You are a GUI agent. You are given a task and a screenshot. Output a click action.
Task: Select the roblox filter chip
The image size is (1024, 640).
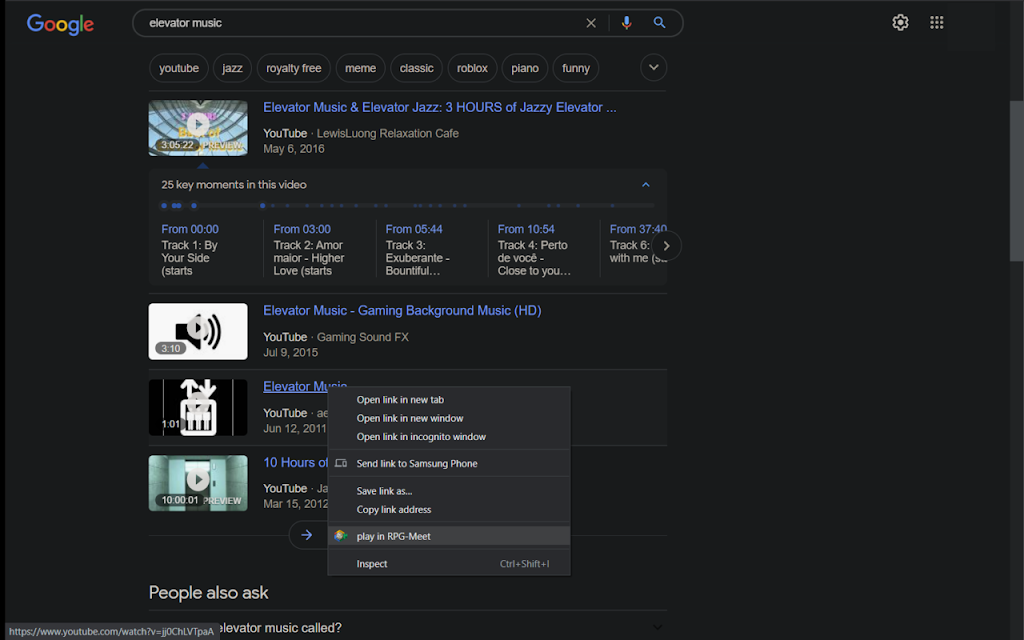pos(472,68)
